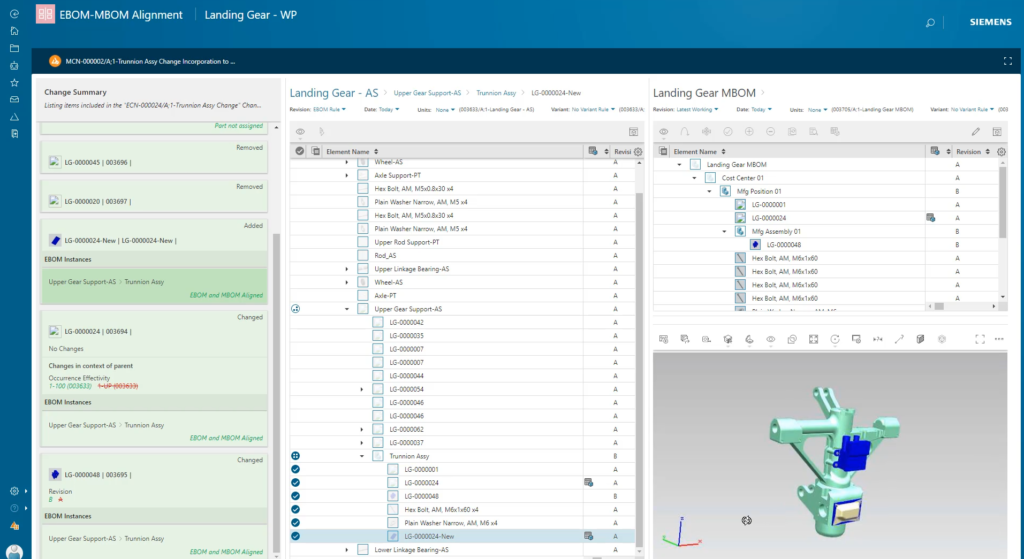
Task: Toggle the check mark for LG-0000048 EBOM row
Action: click(x=295, y=496)
